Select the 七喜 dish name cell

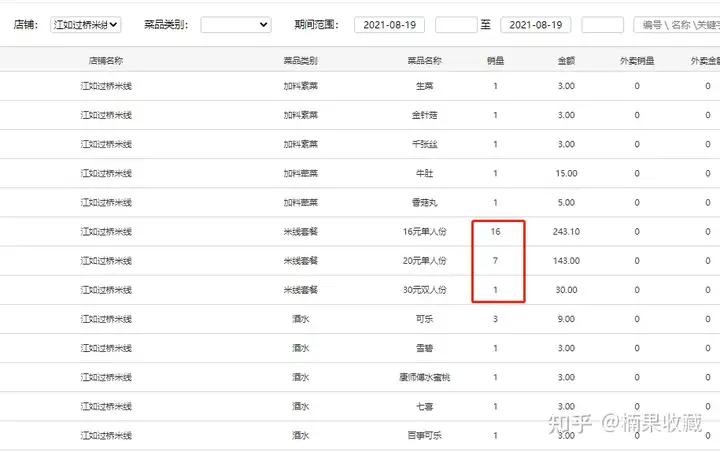[x=424, y=407]
